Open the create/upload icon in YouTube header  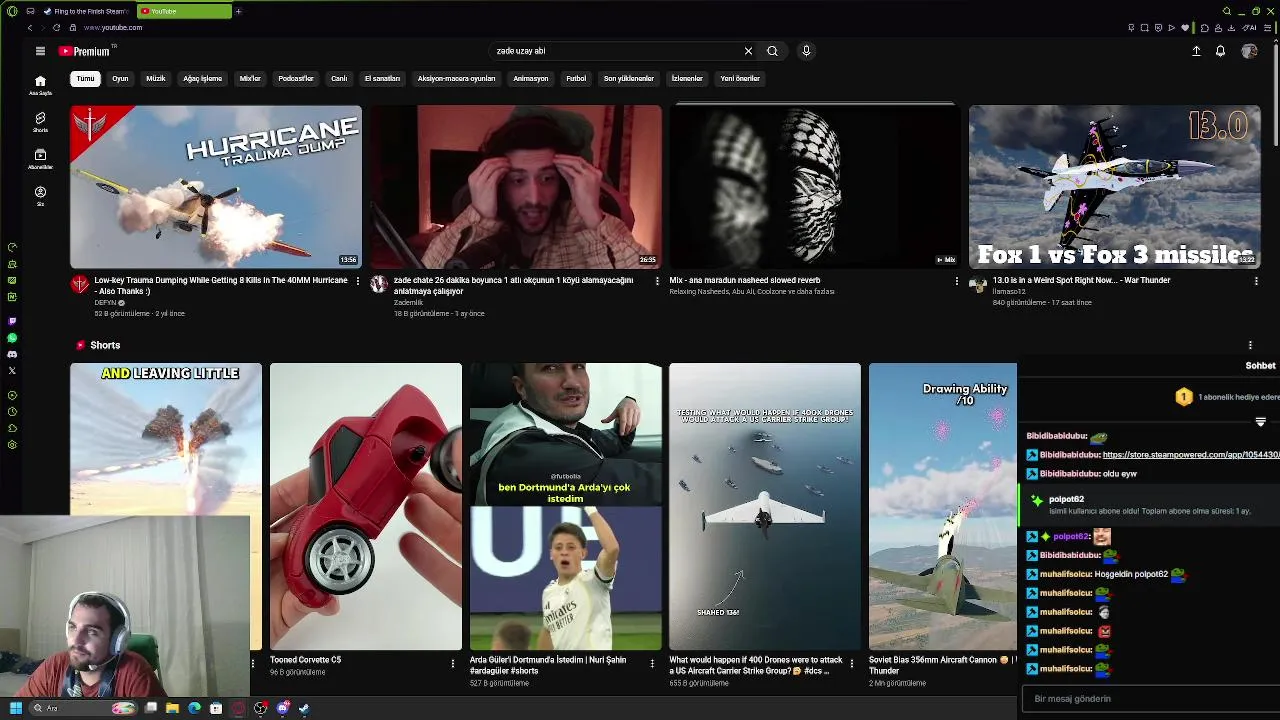1196,51
